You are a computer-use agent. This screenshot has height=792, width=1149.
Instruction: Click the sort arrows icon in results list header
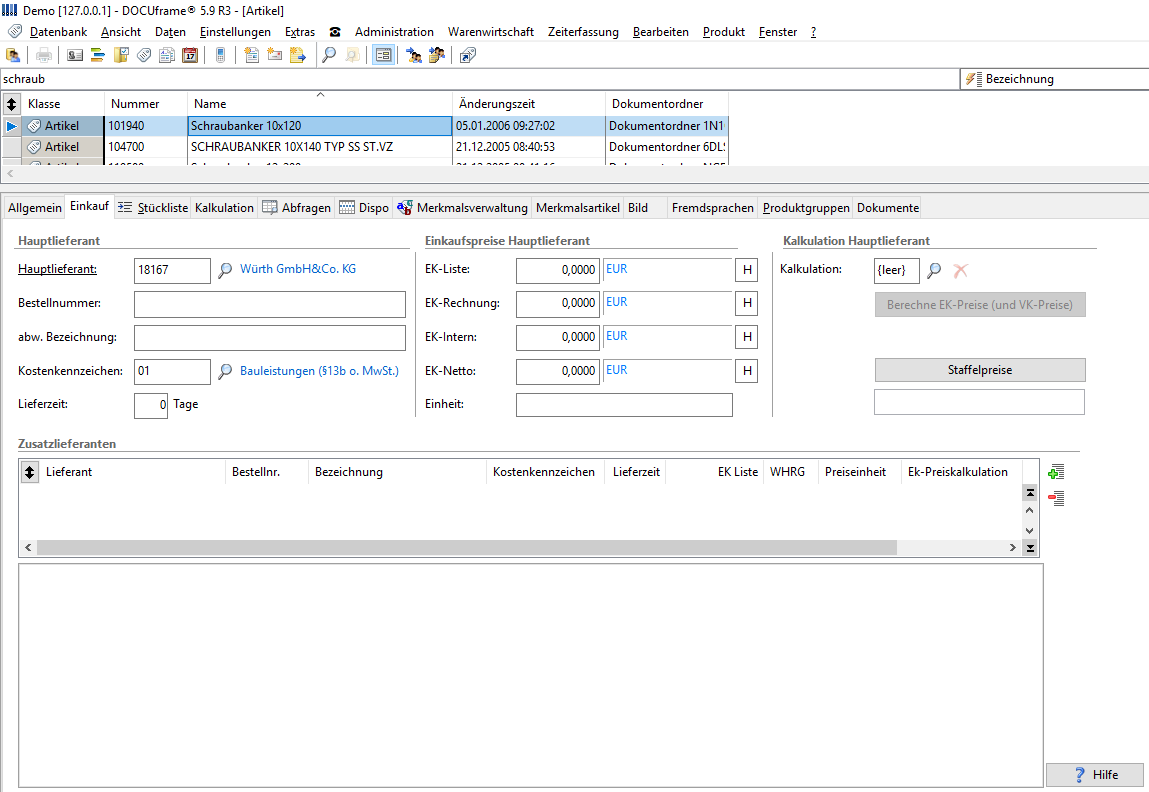[x=11, y=104]
